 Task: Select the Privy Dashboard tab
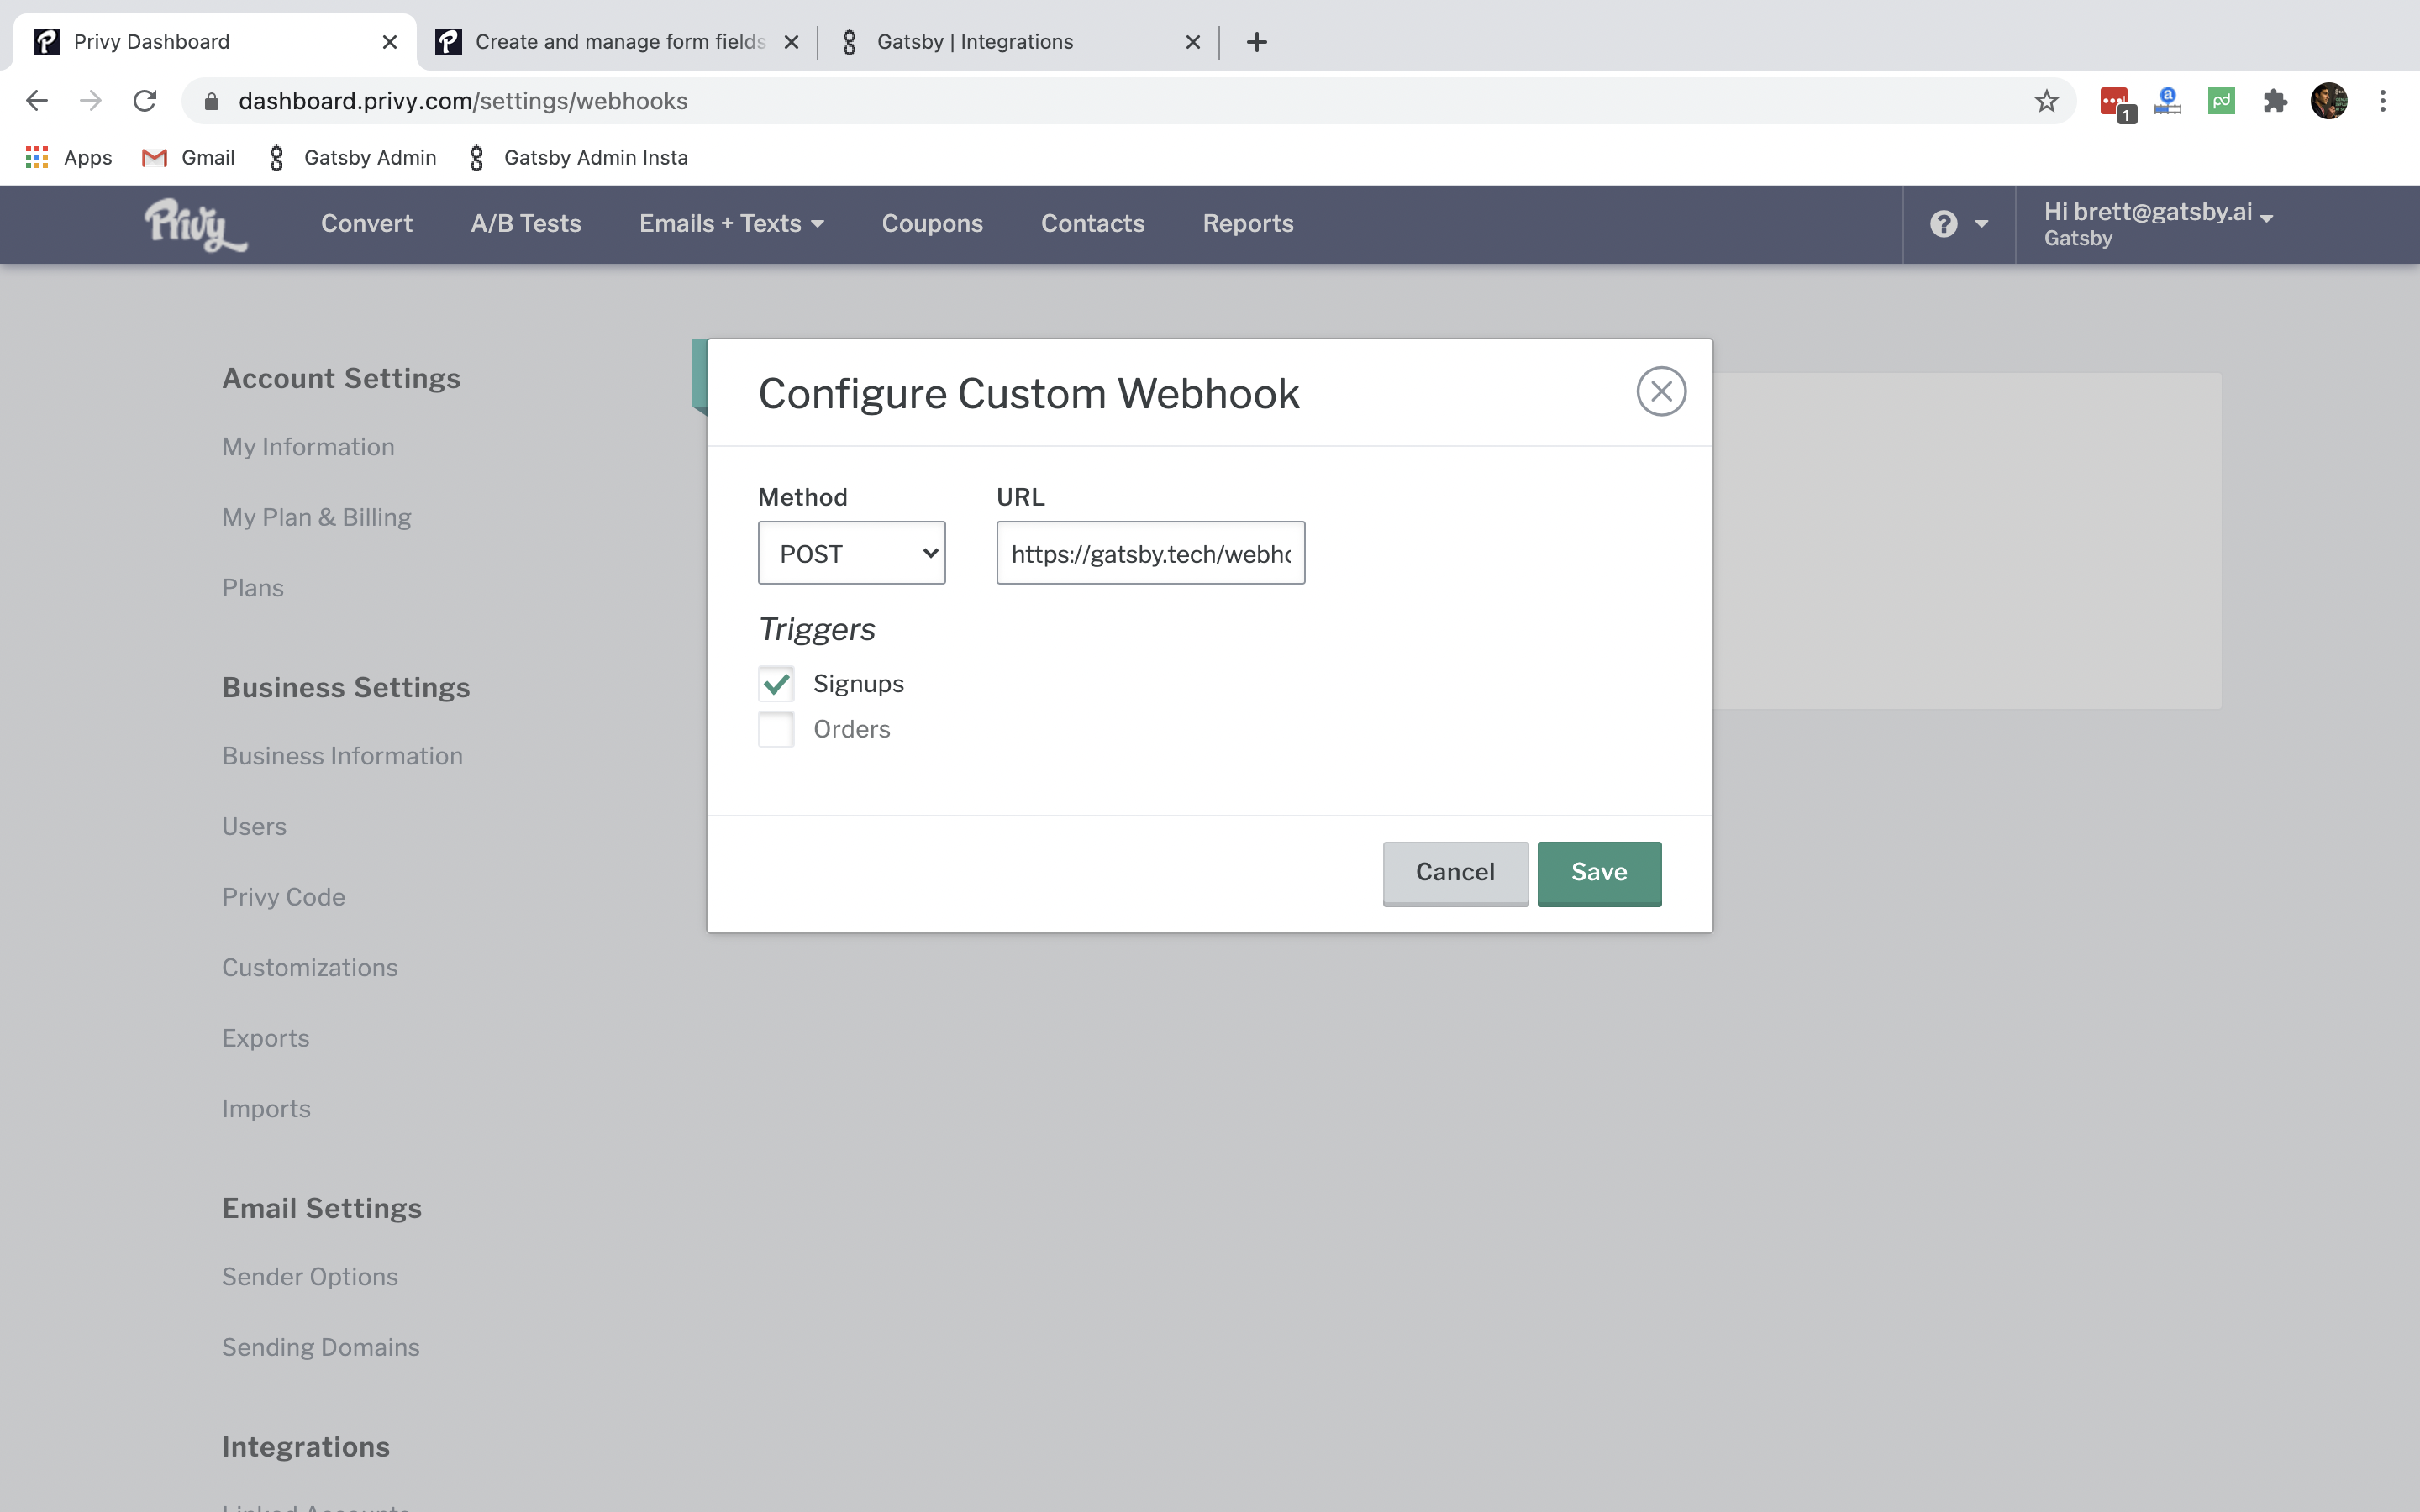click(x=215, y=42)
